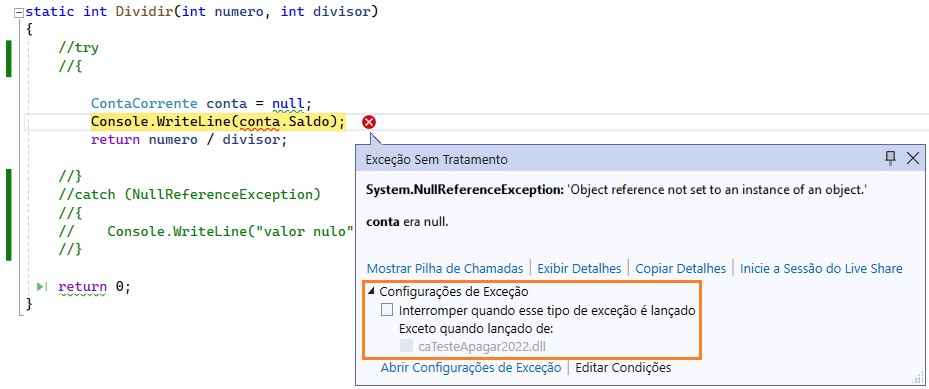Collapse the Dividir method outline box
929x389 pixels.
tap(20, 12)
